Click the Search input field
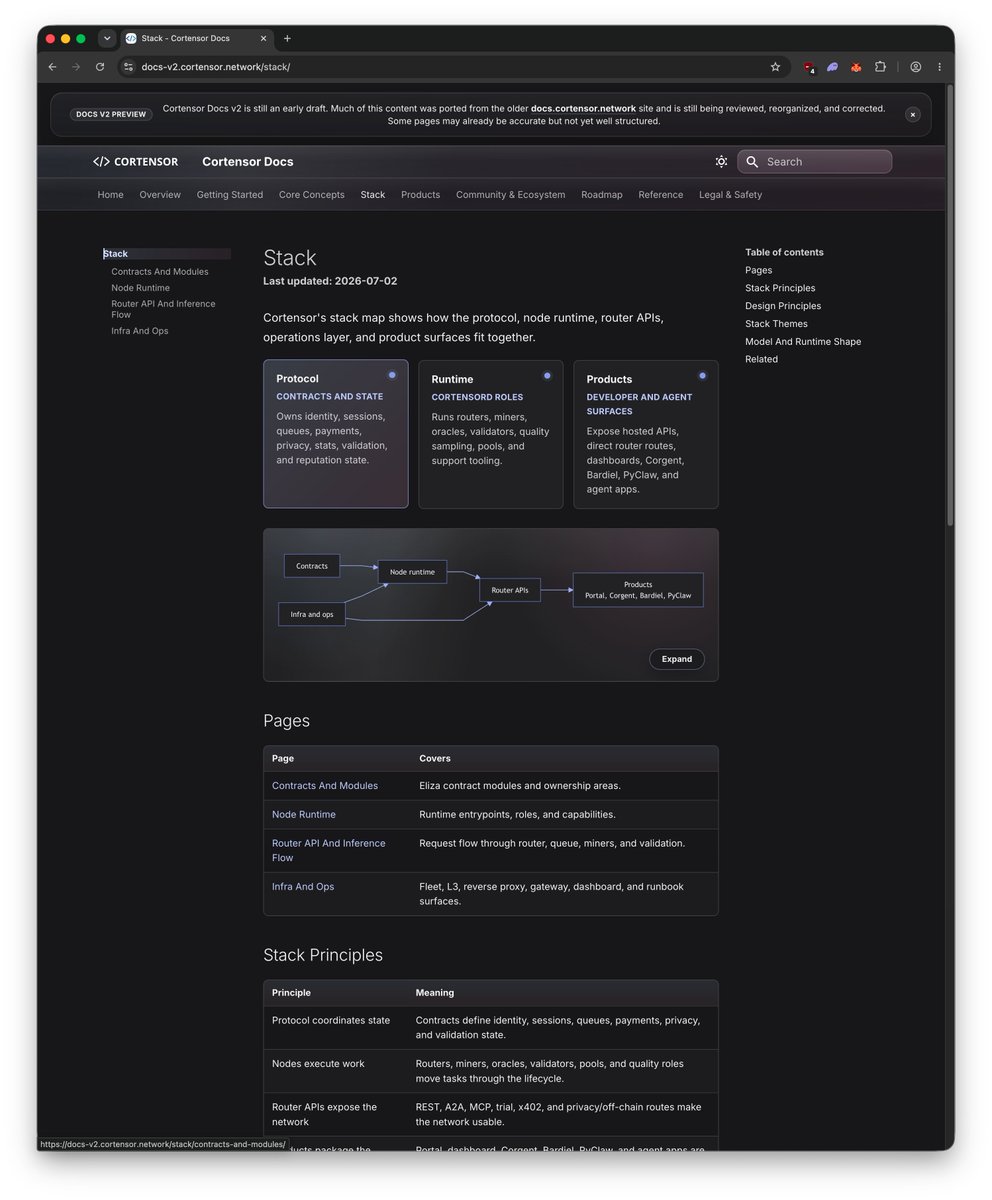 [814, 161]
